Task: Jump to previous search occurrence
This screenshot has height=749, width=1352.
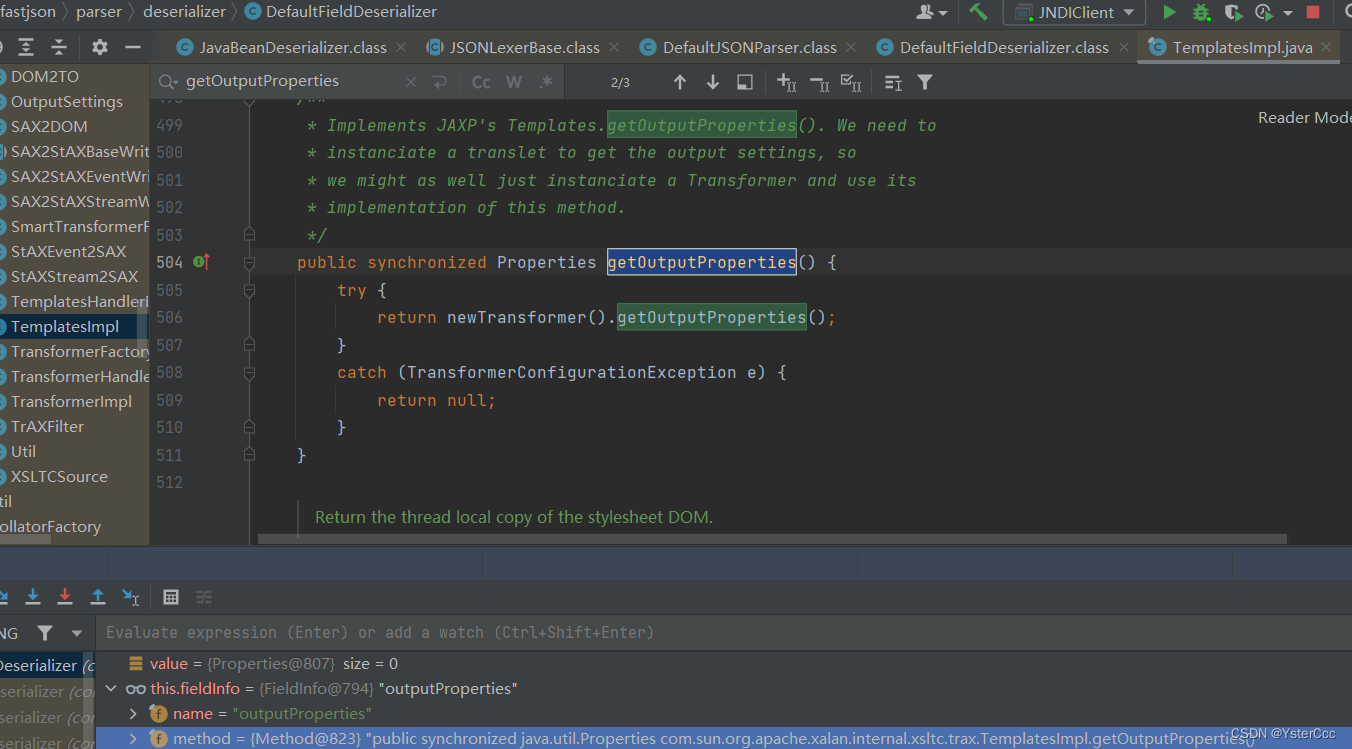Action: (x=680, y=82)
